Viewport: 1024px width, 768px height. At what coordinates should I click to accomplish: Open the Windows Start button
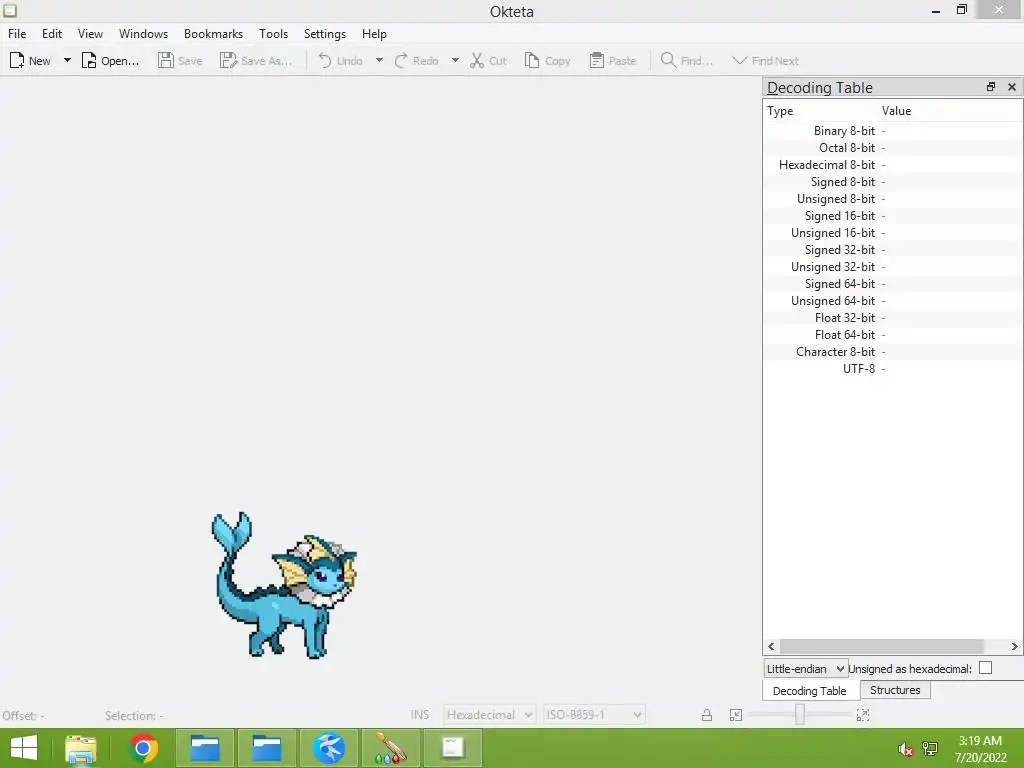(x=24, y=748)
